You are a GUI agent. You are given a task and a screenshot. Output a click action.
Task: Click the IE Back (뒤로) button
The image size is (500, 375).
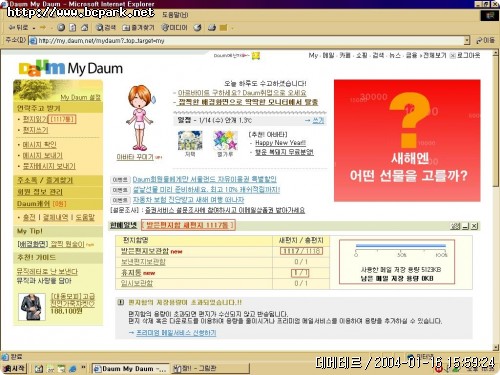[x=18, y=27]
